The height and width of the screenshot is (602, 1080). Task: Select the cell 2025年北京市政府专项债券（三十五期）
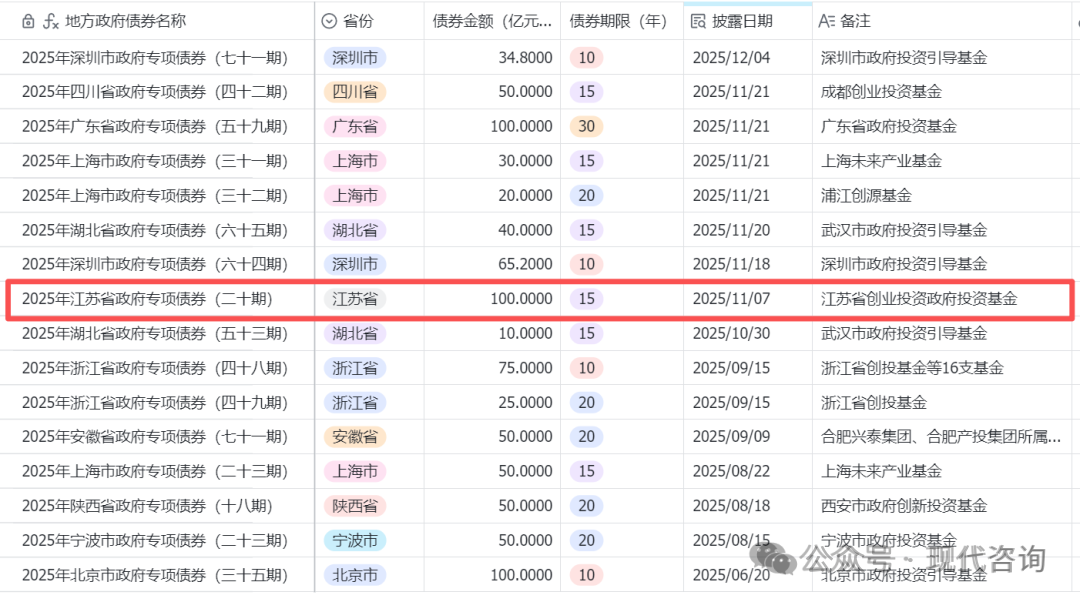pyautogui.click(x=157, y=574)
